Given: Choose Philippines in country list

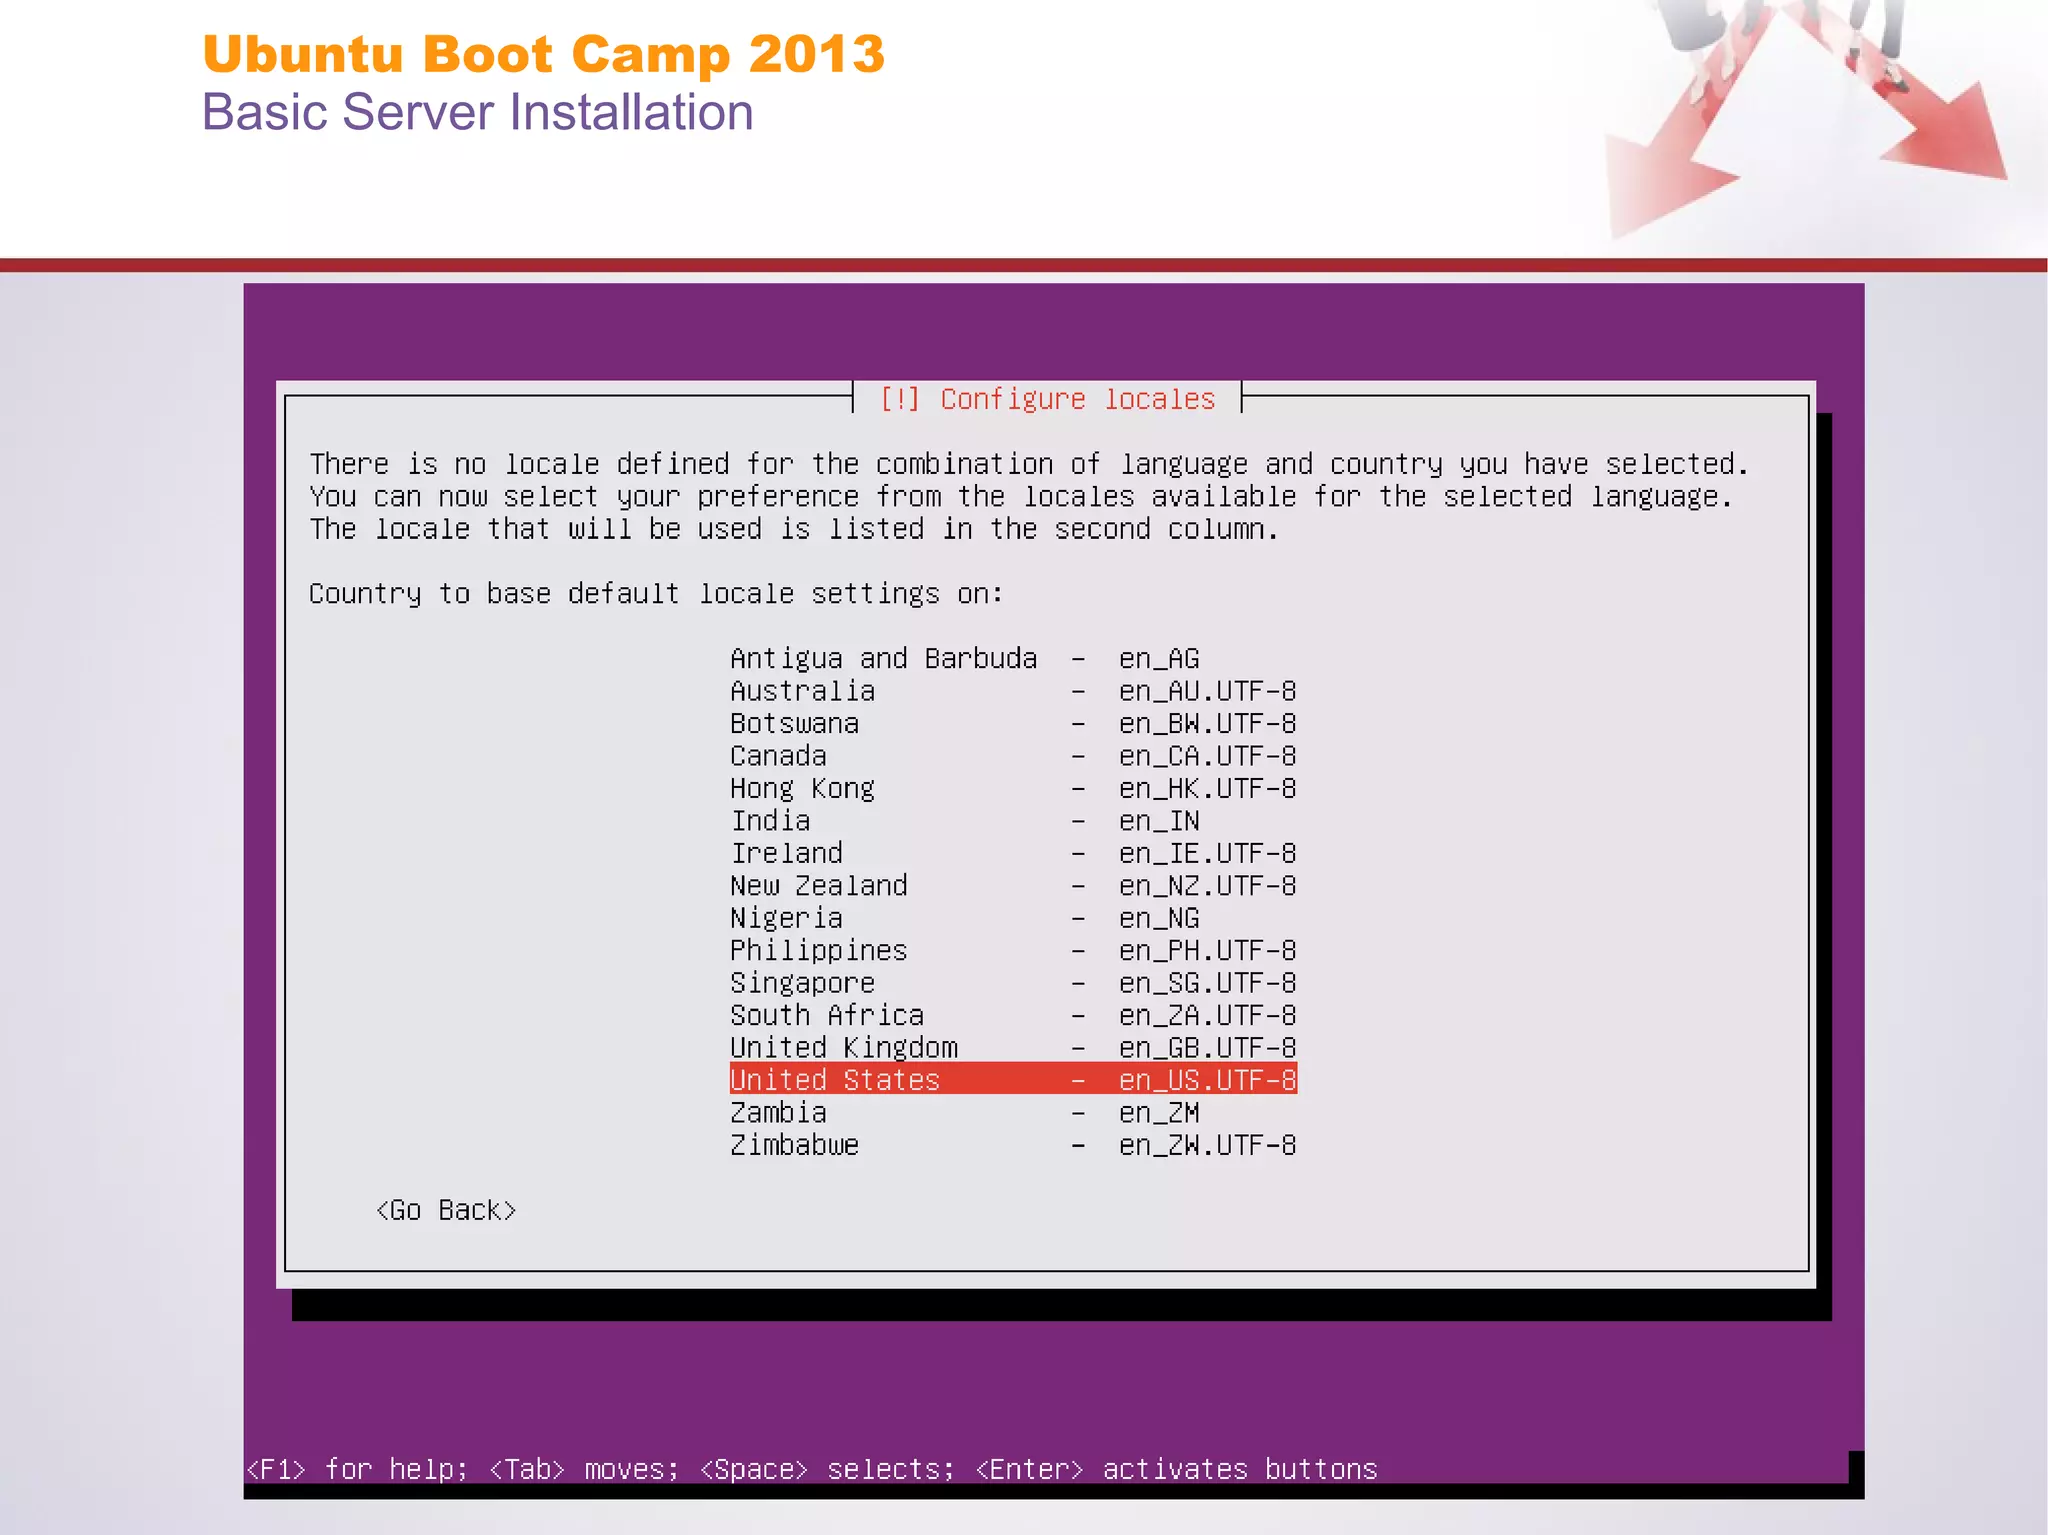Looking at the screenshot, I should (1013, 951).
